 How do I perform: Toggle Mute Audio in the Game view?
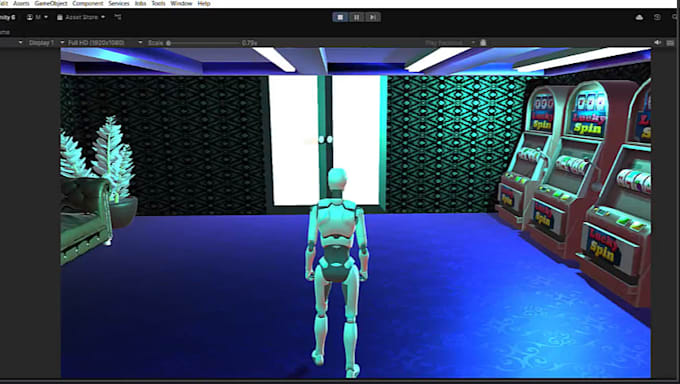(658, 43)
